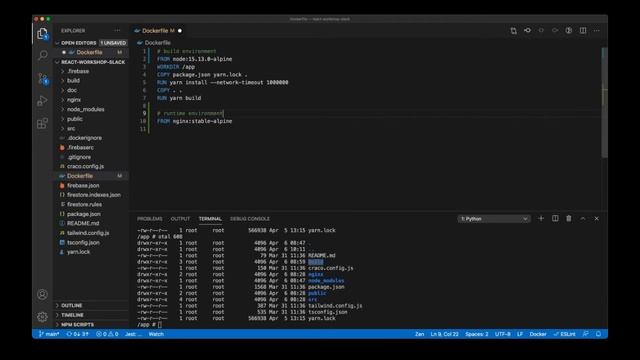
Task: Open firestore.rules file
Action: (84, 204)
